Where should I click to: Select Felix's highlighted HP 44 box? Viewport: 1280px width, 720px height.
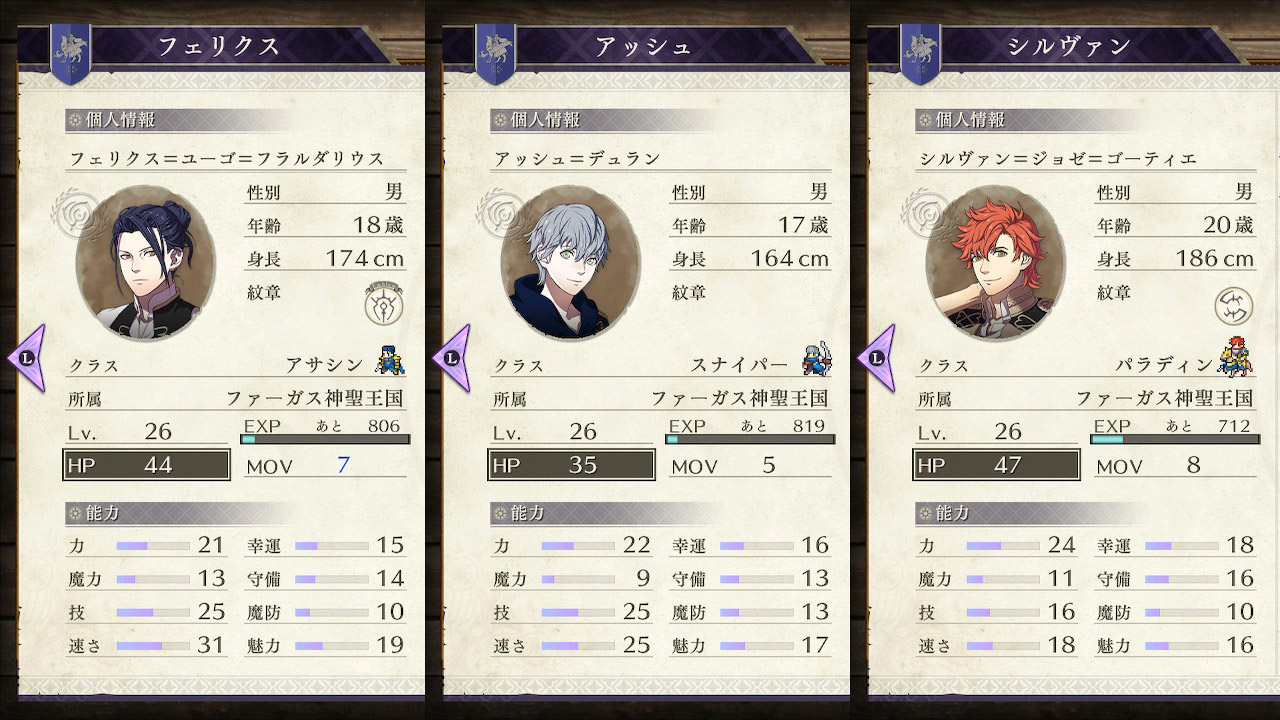pos(147,465)
